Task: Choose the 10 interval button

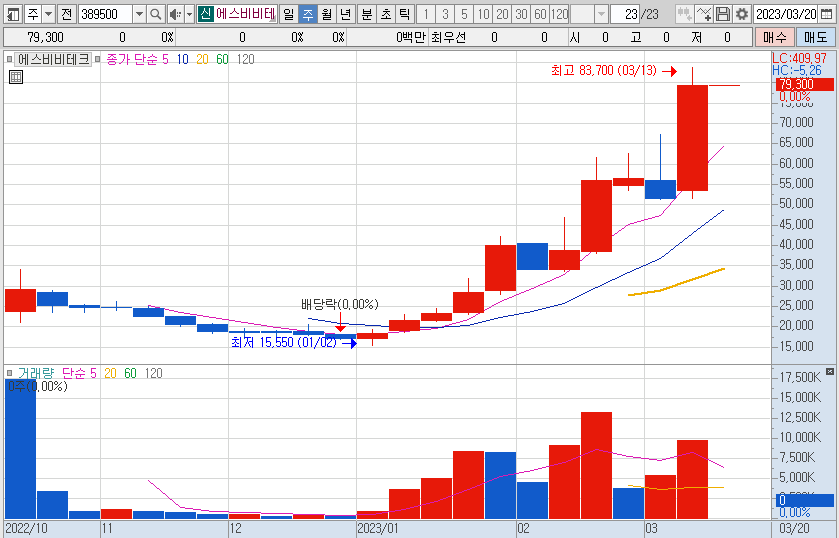Action: pyautogui.click(x=483, y=14)
